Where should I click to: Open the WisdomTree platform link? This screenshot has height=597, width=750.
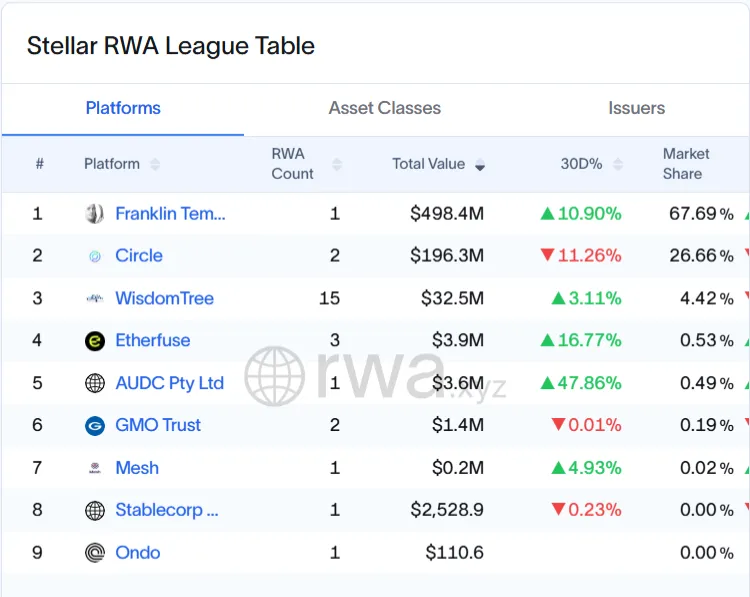click(x=164, y=298)
